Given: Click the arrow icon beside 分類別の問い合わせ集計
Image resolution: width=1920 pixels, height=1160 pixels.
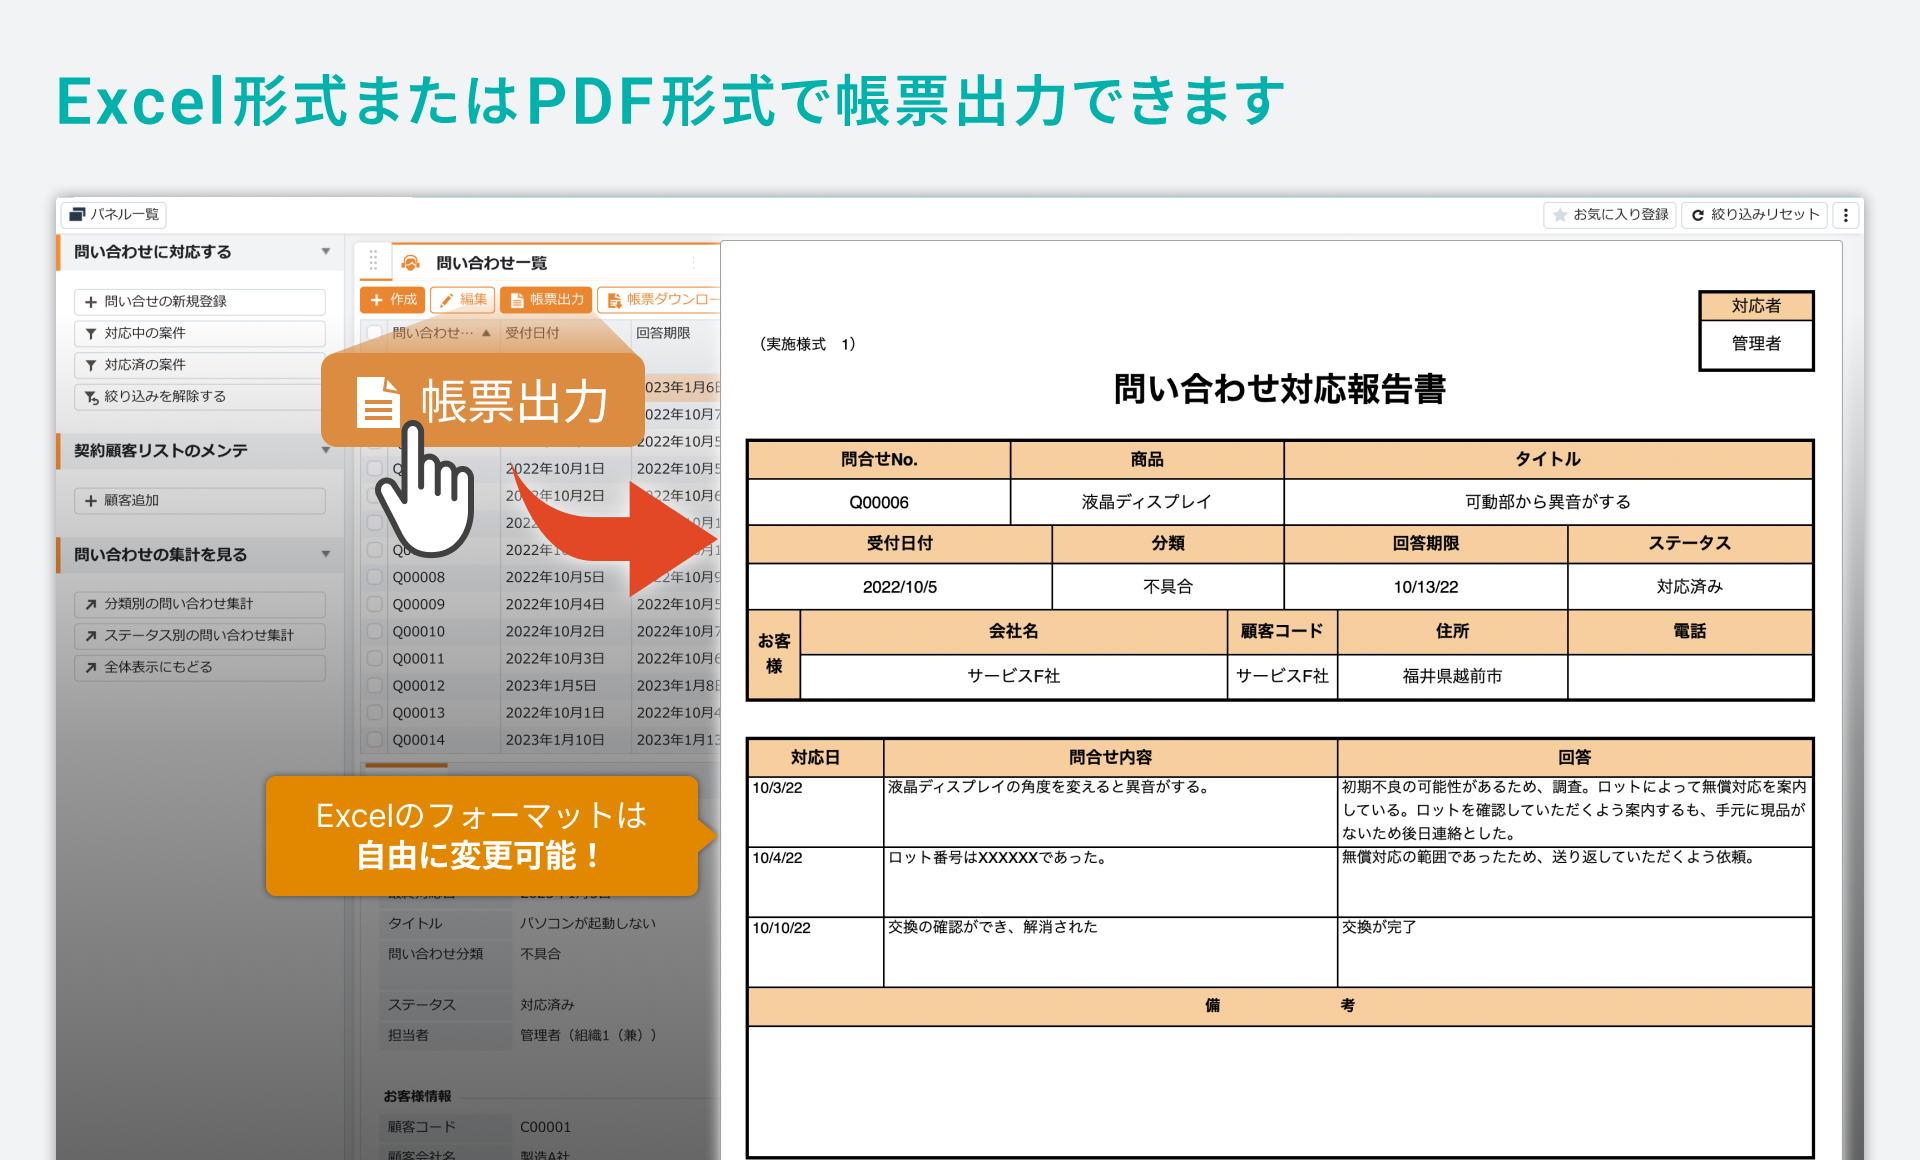Looking at the screenshot, I should [91, 604].
